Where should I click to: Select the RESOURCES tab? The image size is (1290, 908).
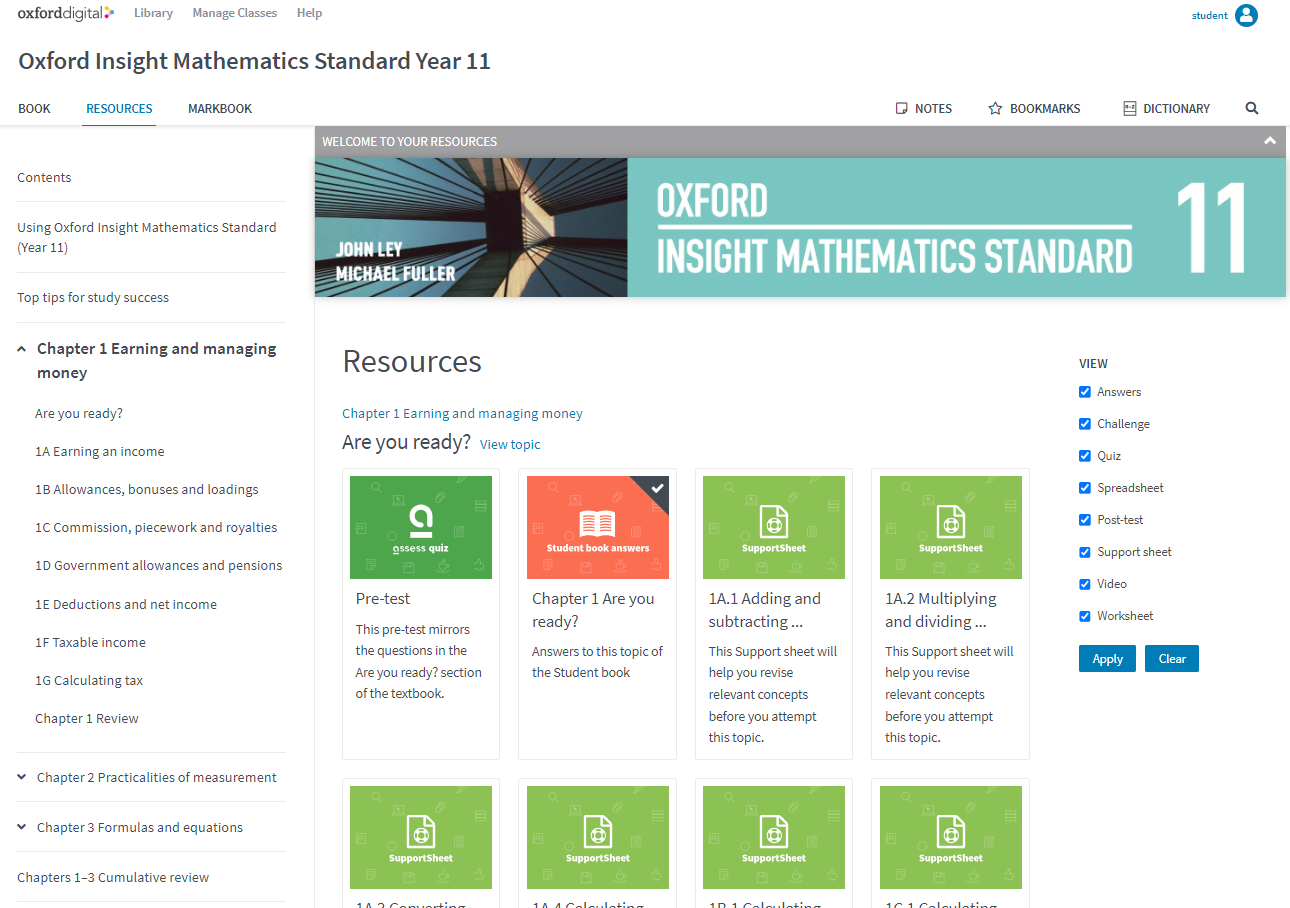119,108
